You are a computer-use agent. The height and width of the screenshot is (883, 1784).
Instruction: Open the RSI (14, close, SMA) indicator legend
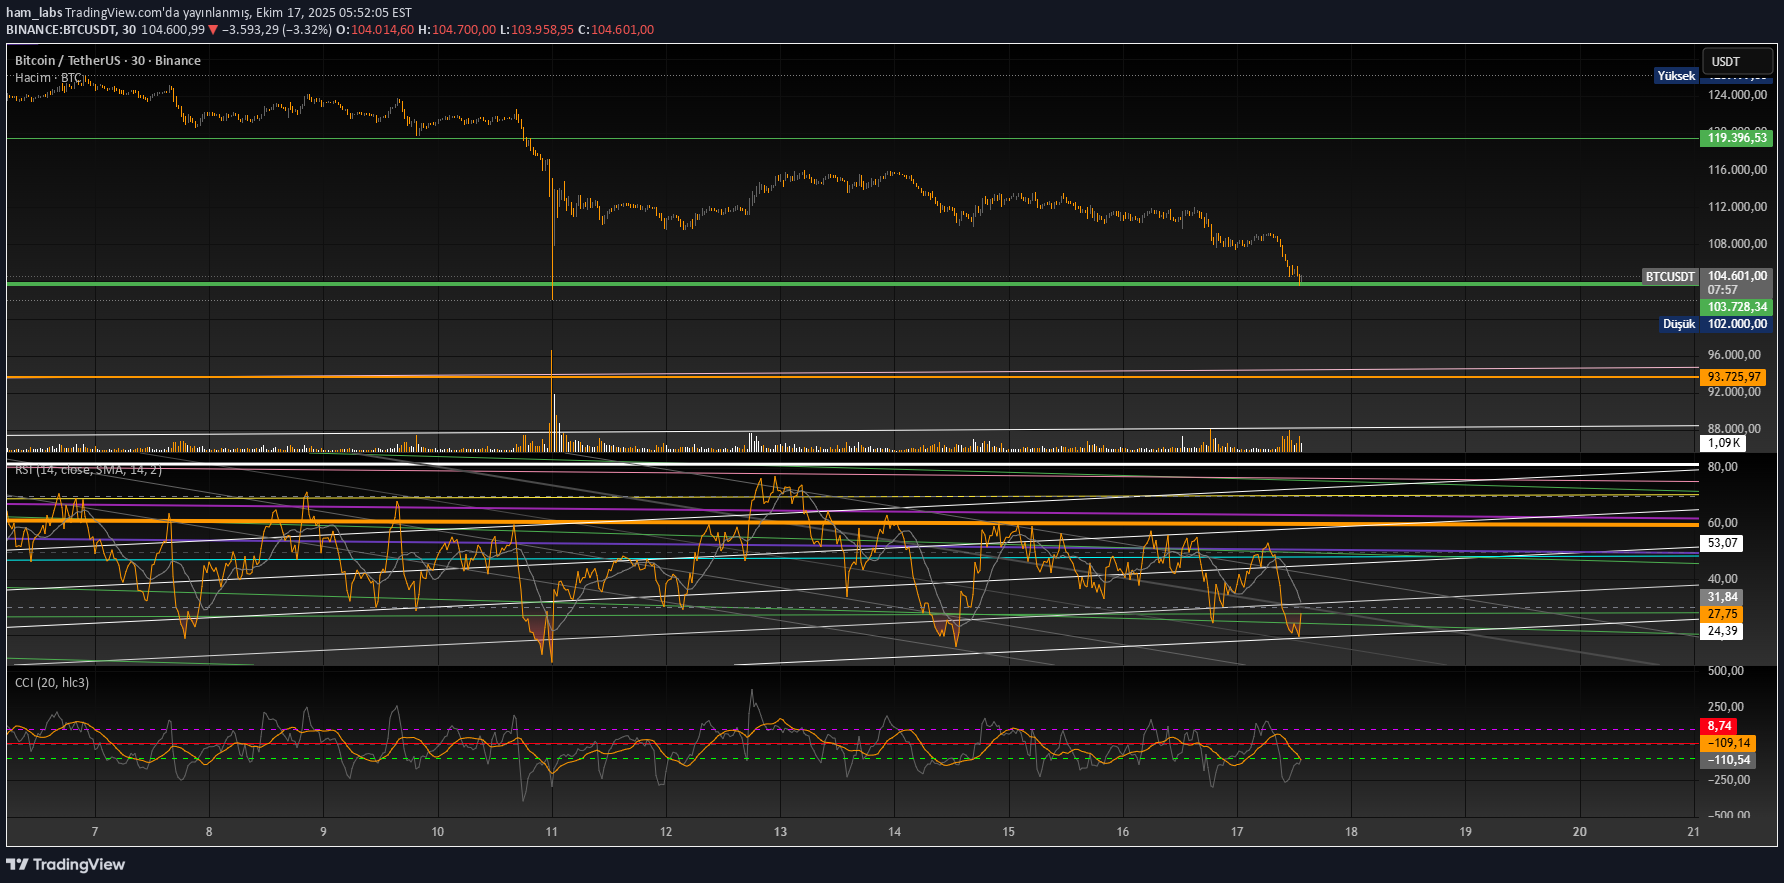(88, 470)
